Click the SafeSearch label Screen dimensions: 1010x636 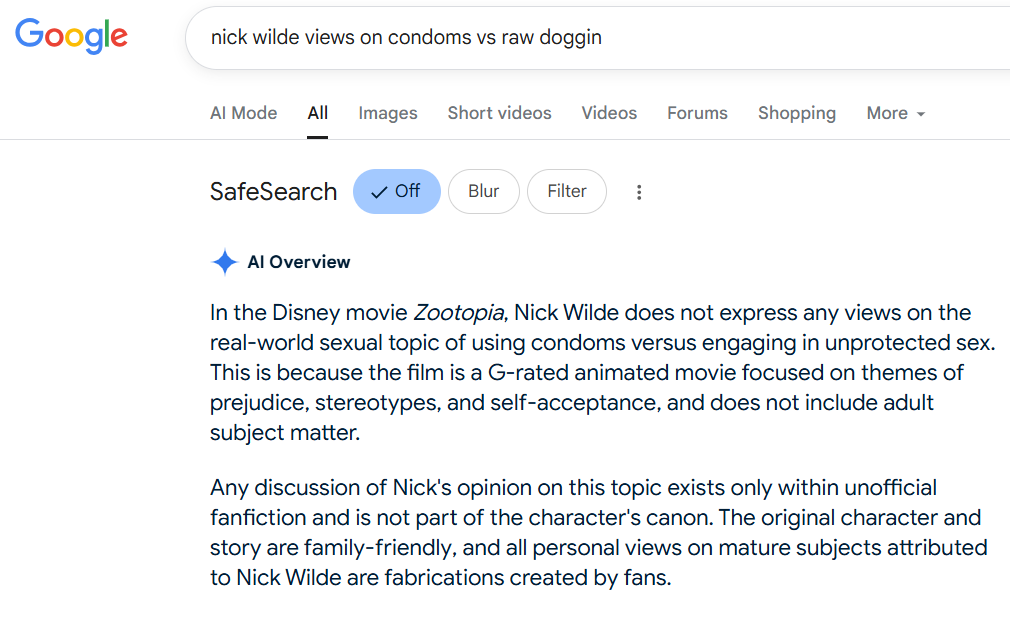click(x=274, y=191)
